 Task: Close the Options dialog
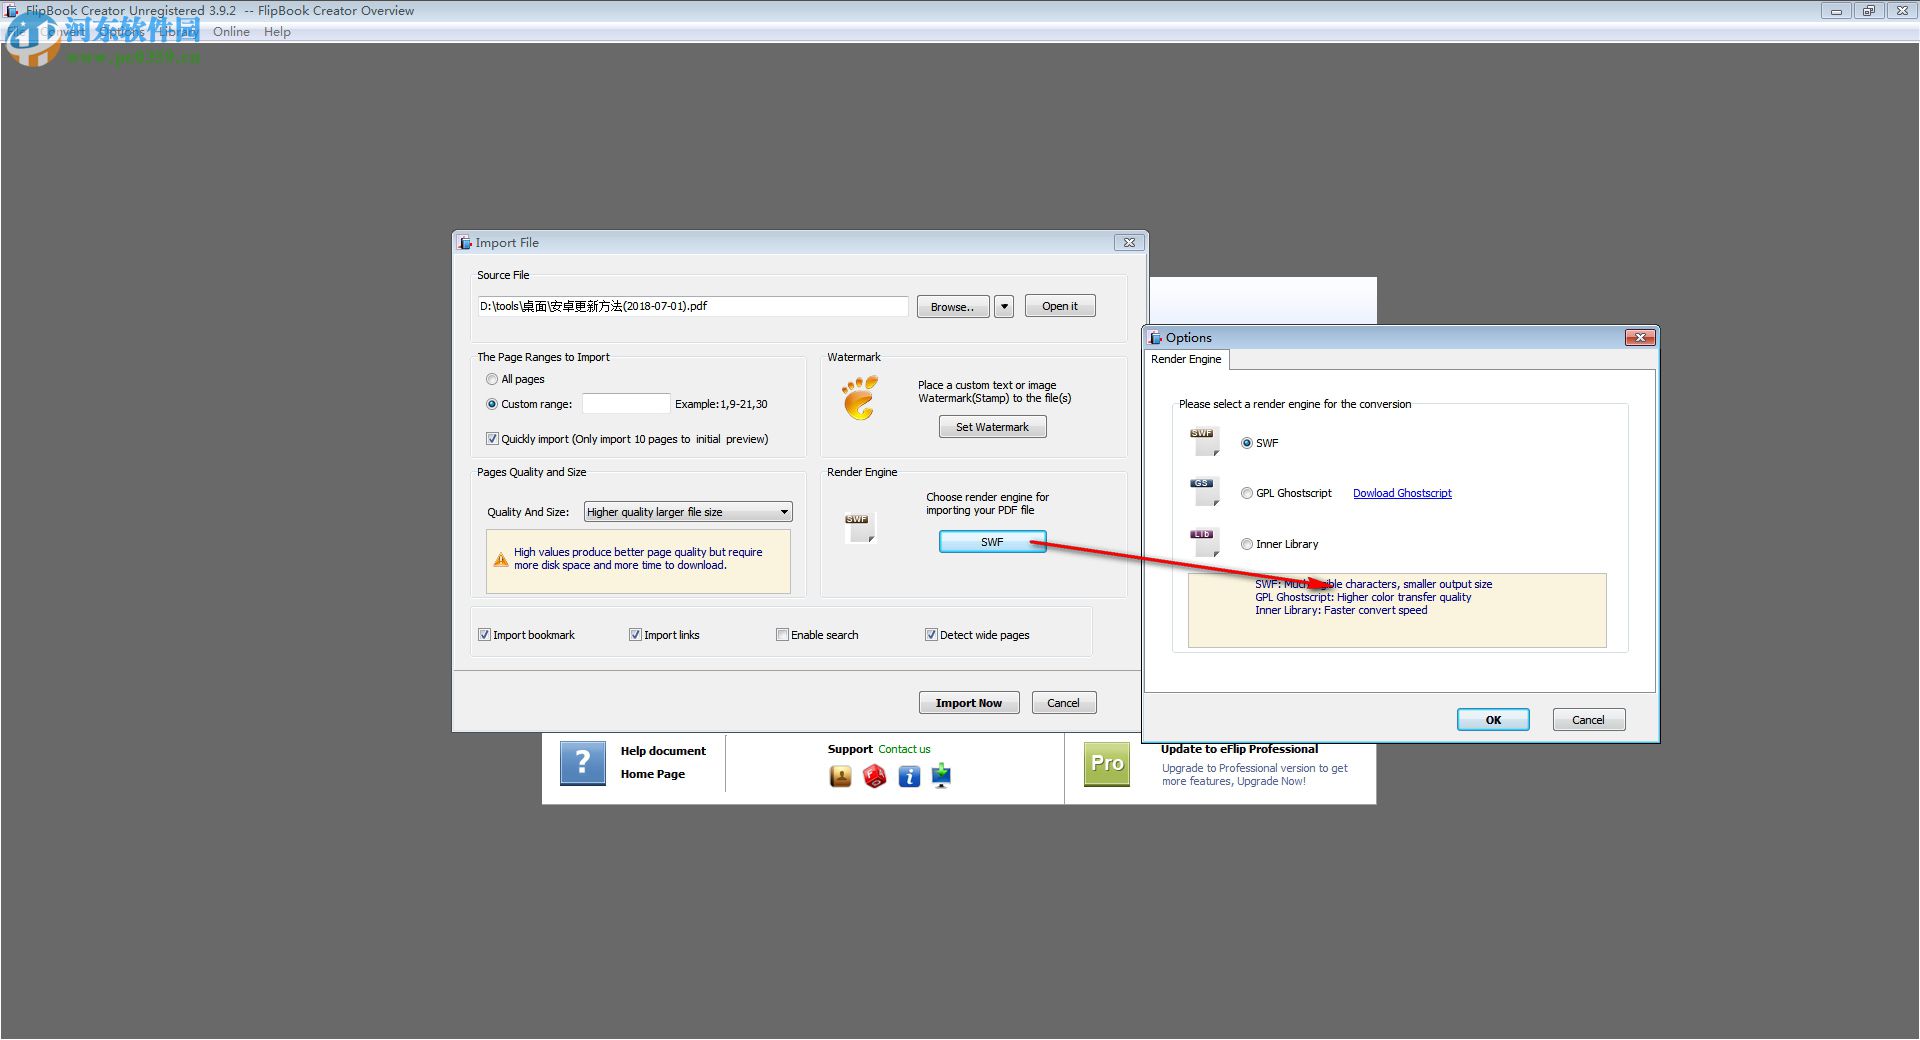pyautogui.click(x=1640, y=338)
